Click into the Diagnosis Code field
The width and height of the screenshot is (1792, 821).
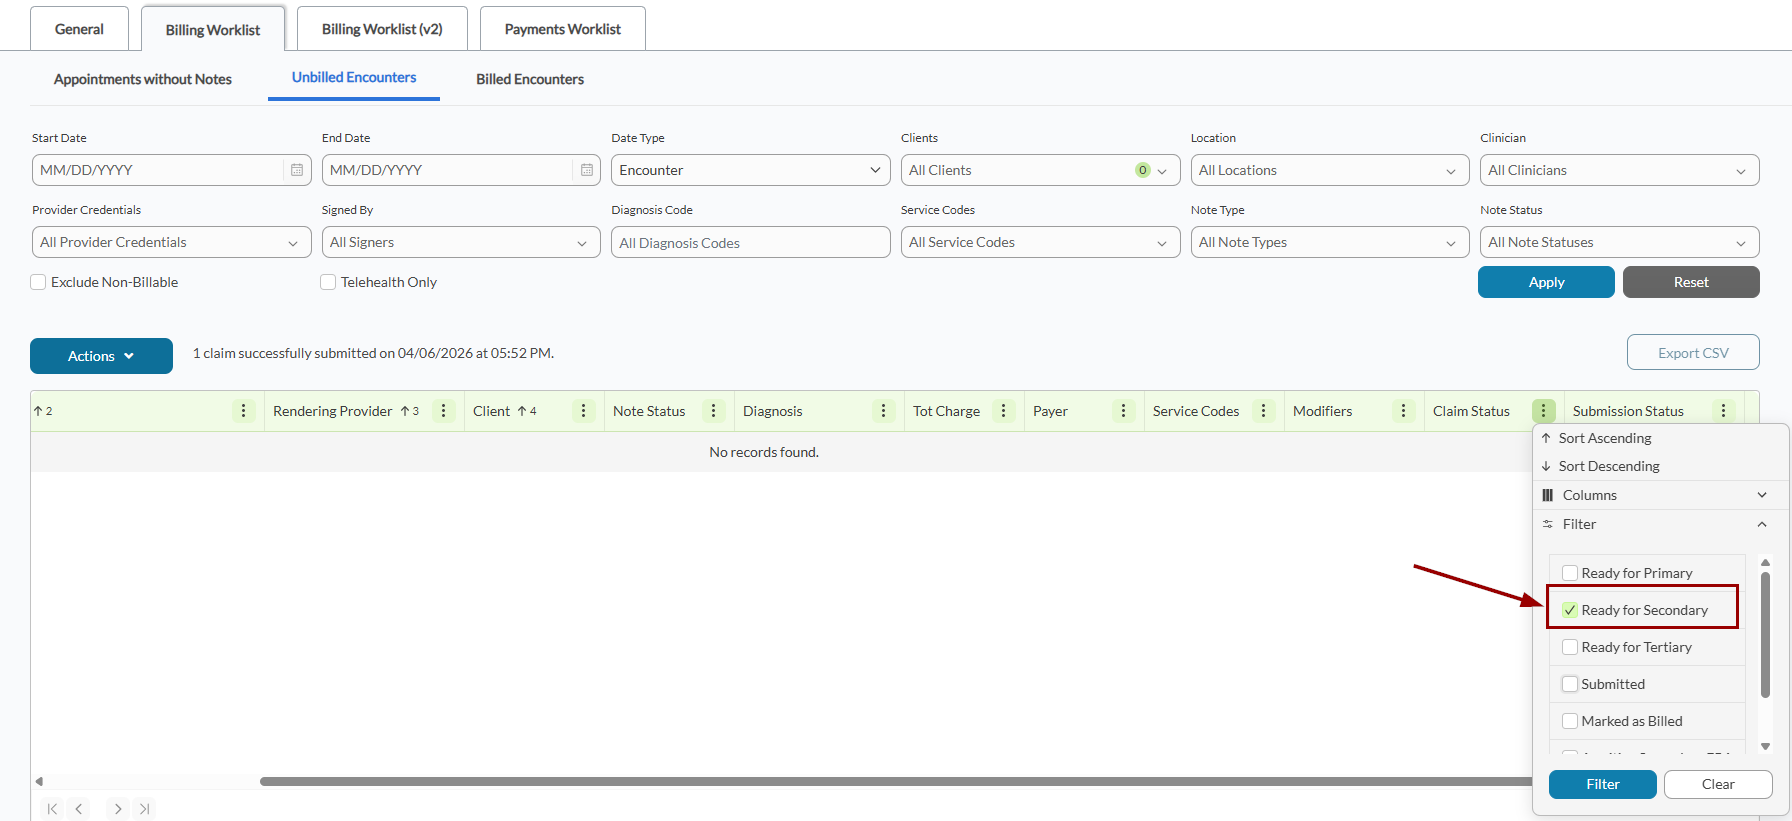click(x=750, y=243)
